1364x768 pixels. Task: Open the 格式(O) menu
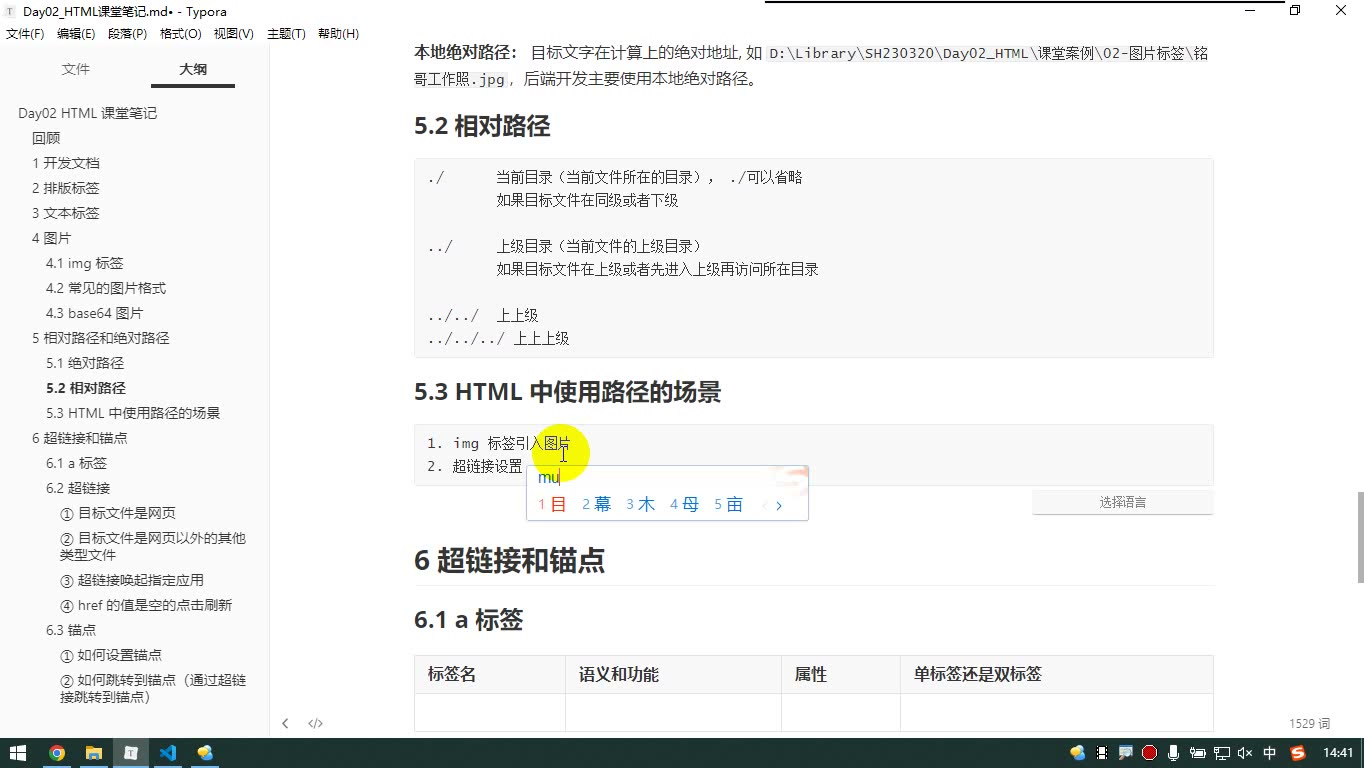click(181, 34)
